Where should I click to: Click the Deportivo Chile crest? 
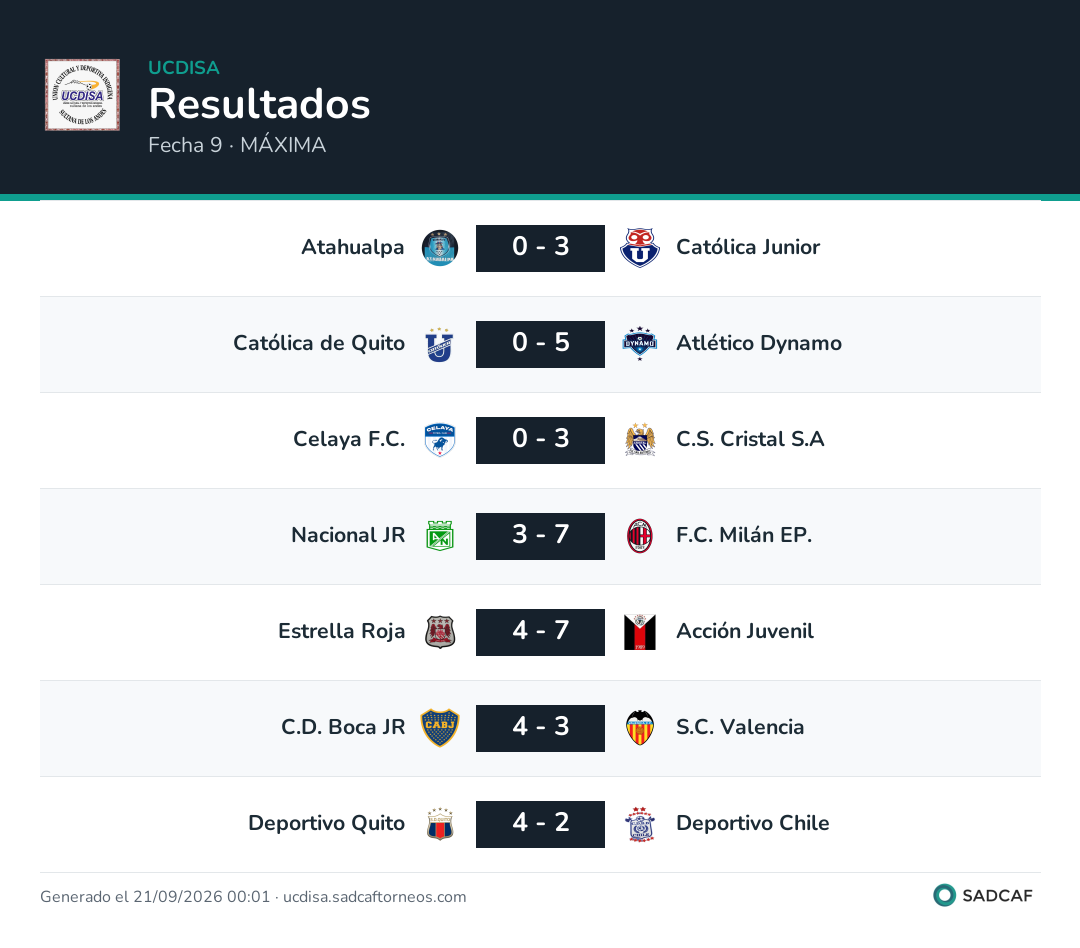tap(640, 824)
